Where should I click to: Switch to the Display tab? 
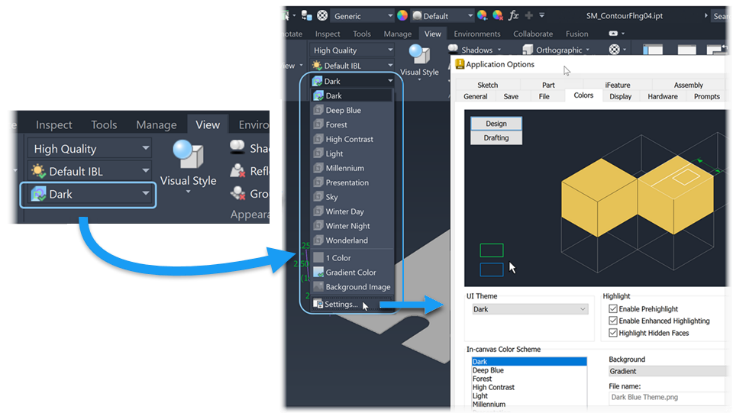(x=620, y=96)
